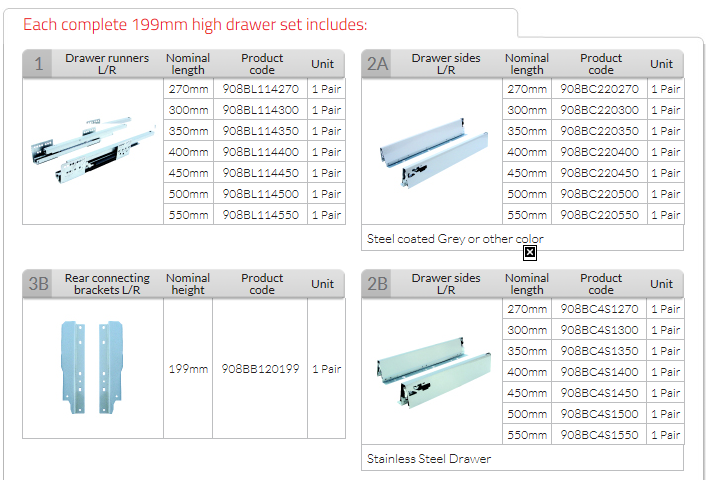Click the Nominal height column header
Viewport: 714px width, 480px height.
click(188, 284)
